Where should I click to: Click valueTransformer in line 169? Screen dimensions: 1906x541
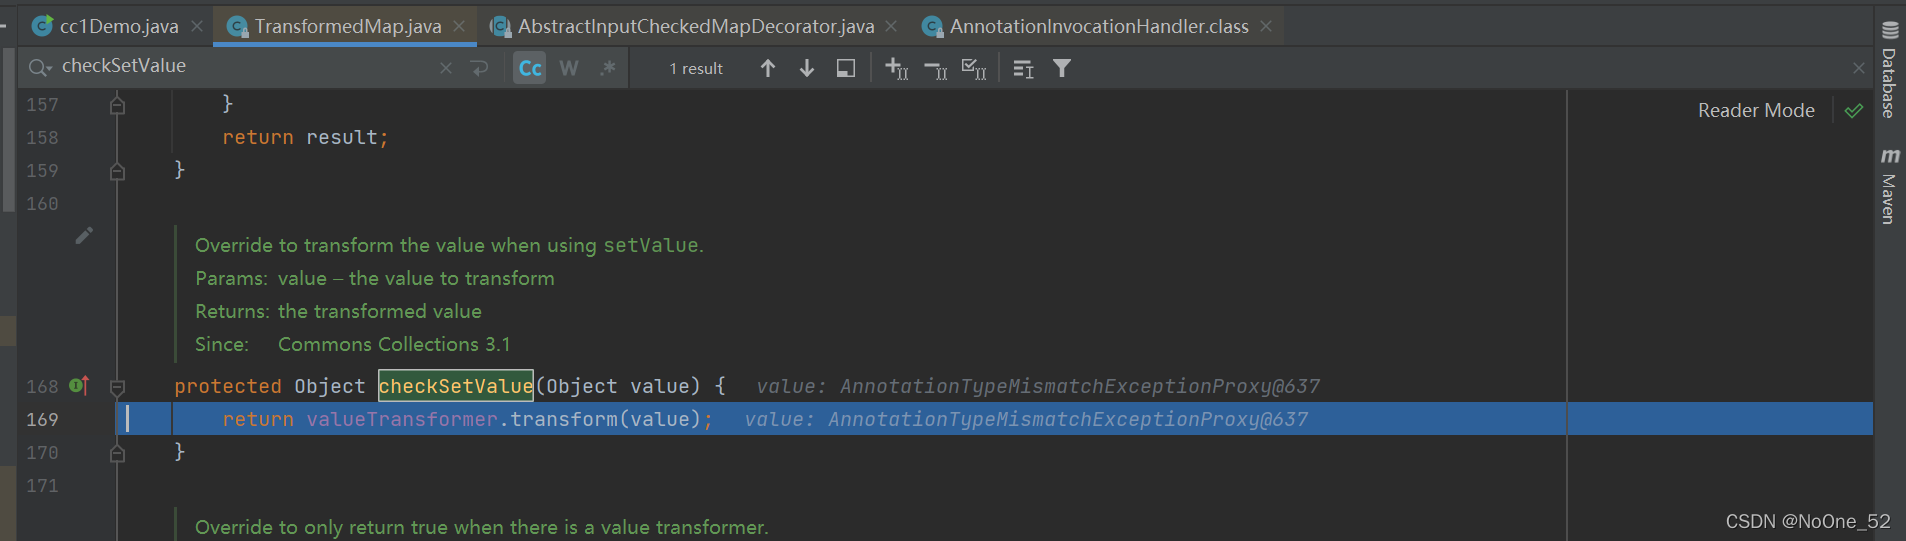click(x=402, y=419)
